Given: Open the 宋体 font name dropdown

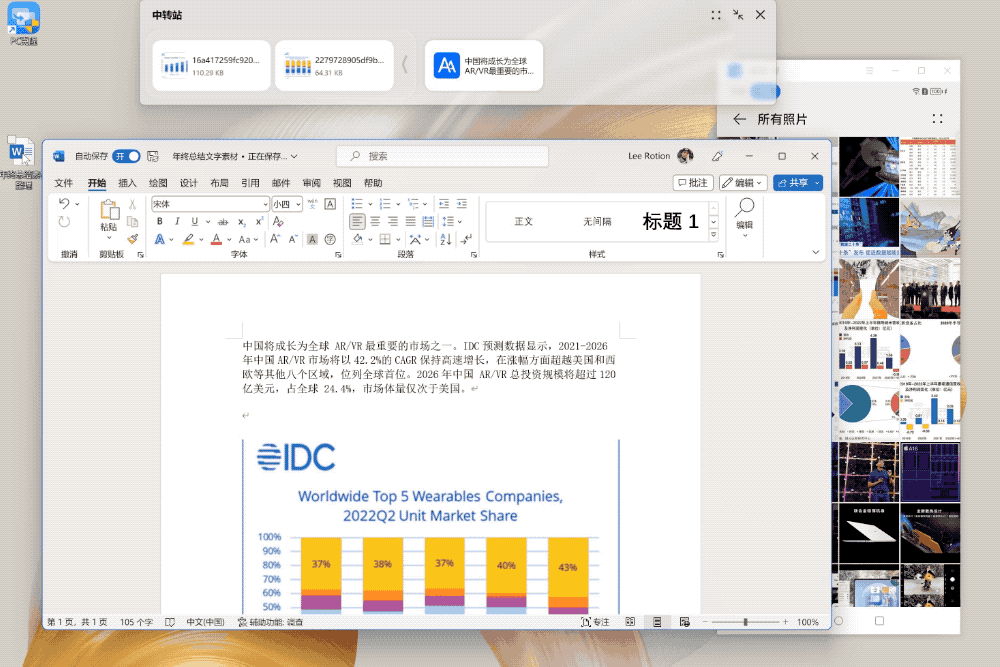Looking at the screenshot, I should pos(210,204).
